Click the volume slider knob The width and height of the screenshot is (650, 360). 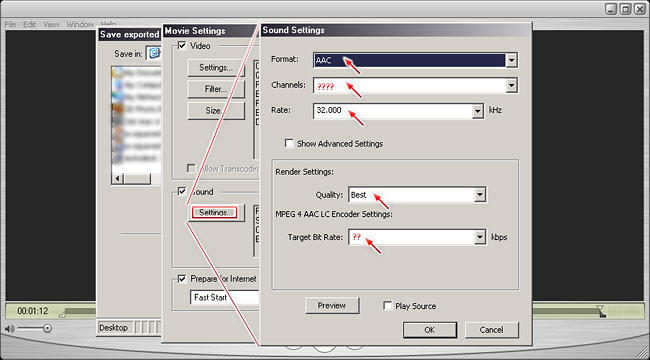click(x=47, y=328)
